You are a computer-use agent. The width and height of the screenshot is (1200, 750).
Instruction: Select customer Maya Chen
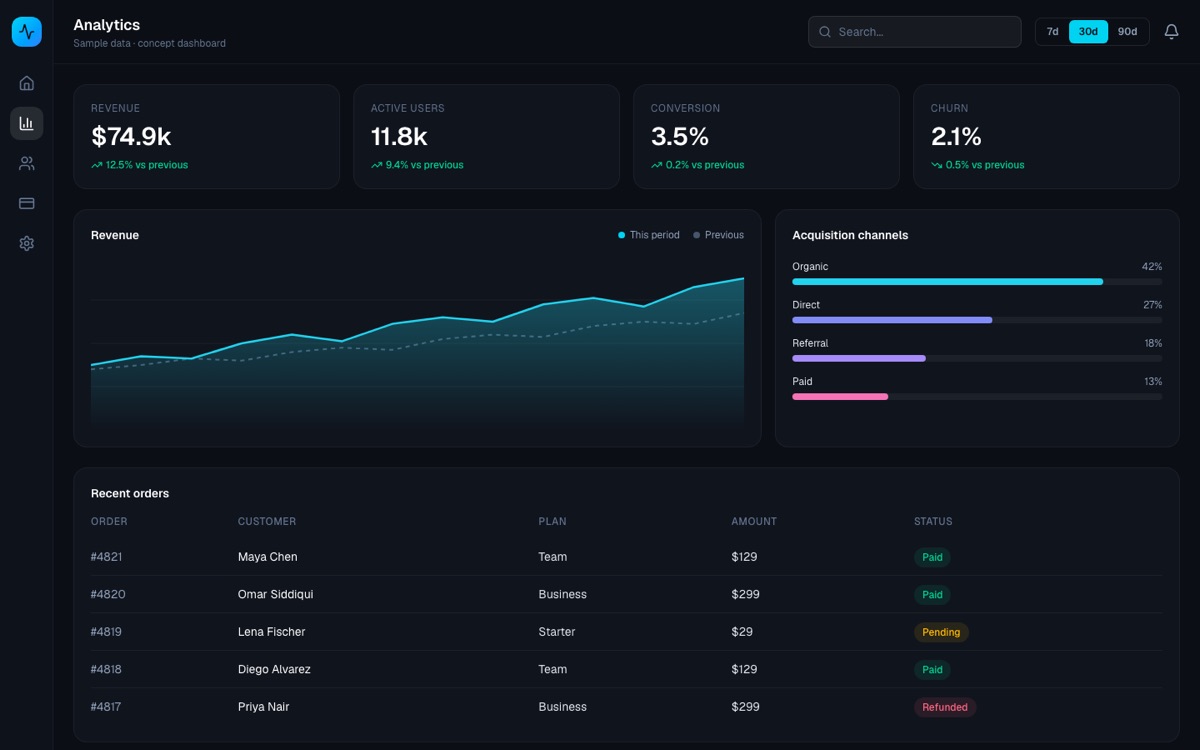(267, 557)
